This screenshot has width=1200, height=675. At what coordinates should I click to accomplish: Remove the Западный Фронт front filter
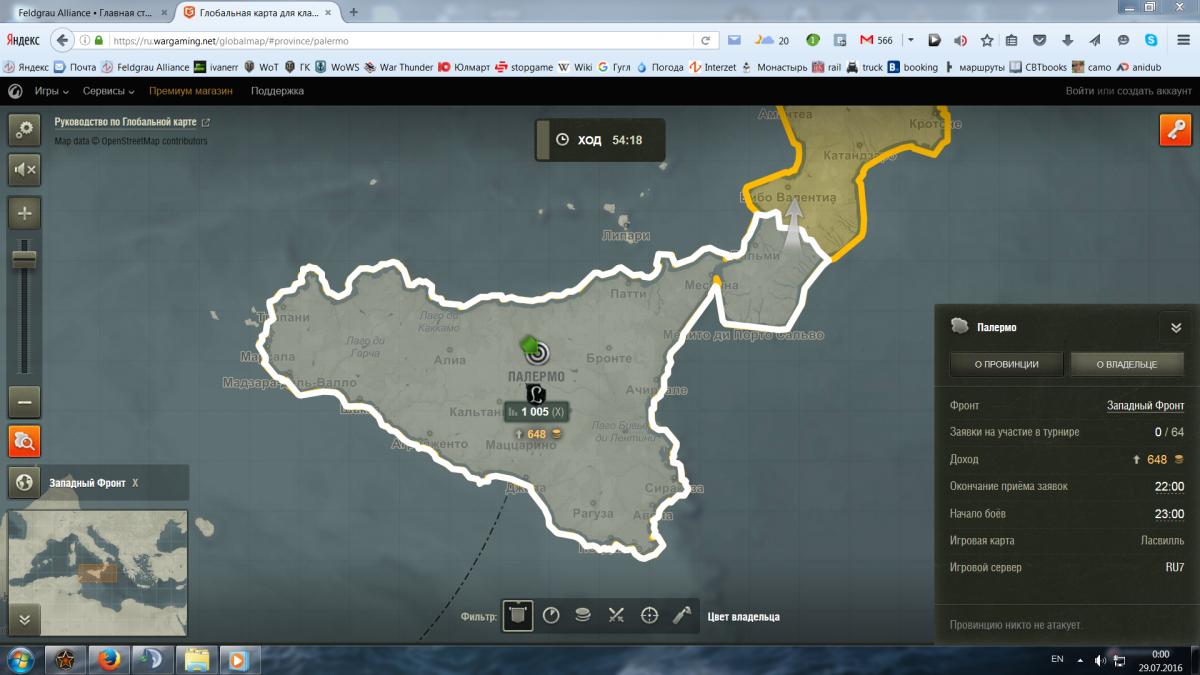tap(135, 482)
